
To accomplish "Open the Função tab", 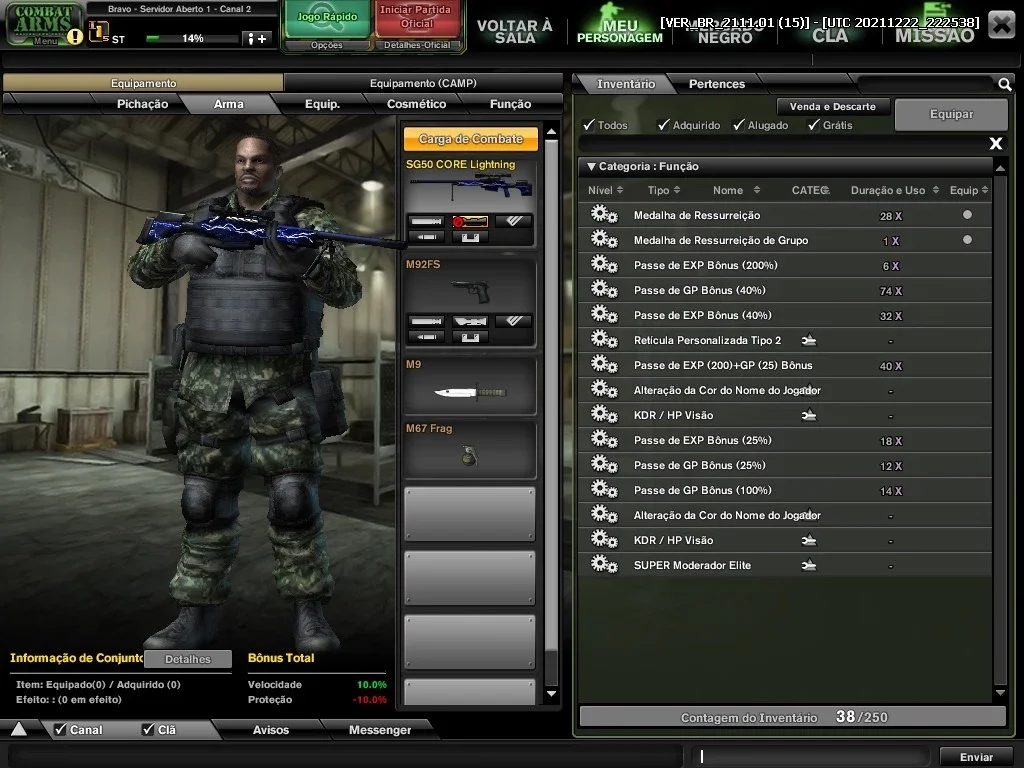I will [511, 104].
